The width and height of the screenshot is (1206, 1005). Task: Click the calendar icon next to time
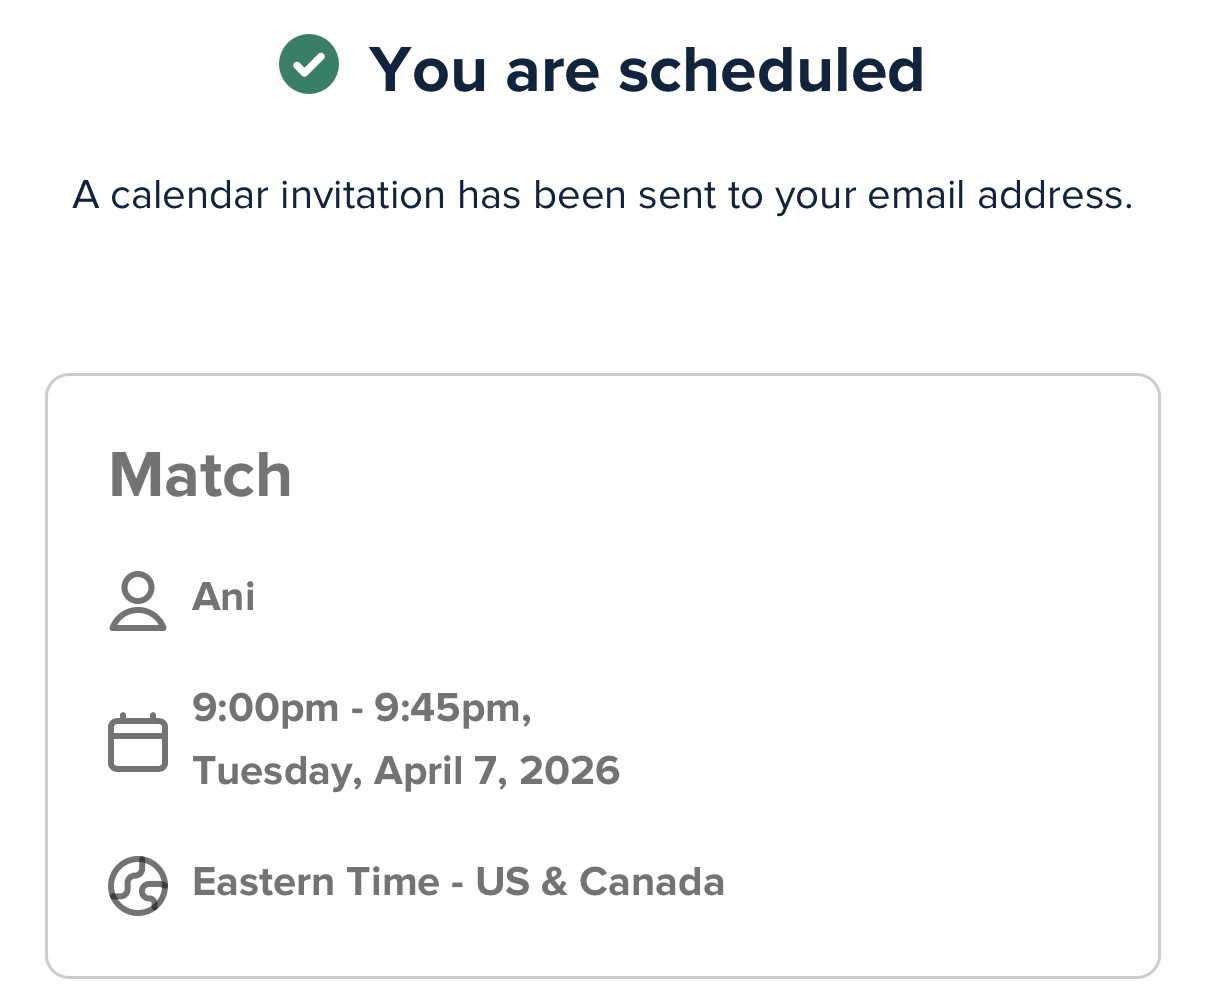tap(137, 742)
